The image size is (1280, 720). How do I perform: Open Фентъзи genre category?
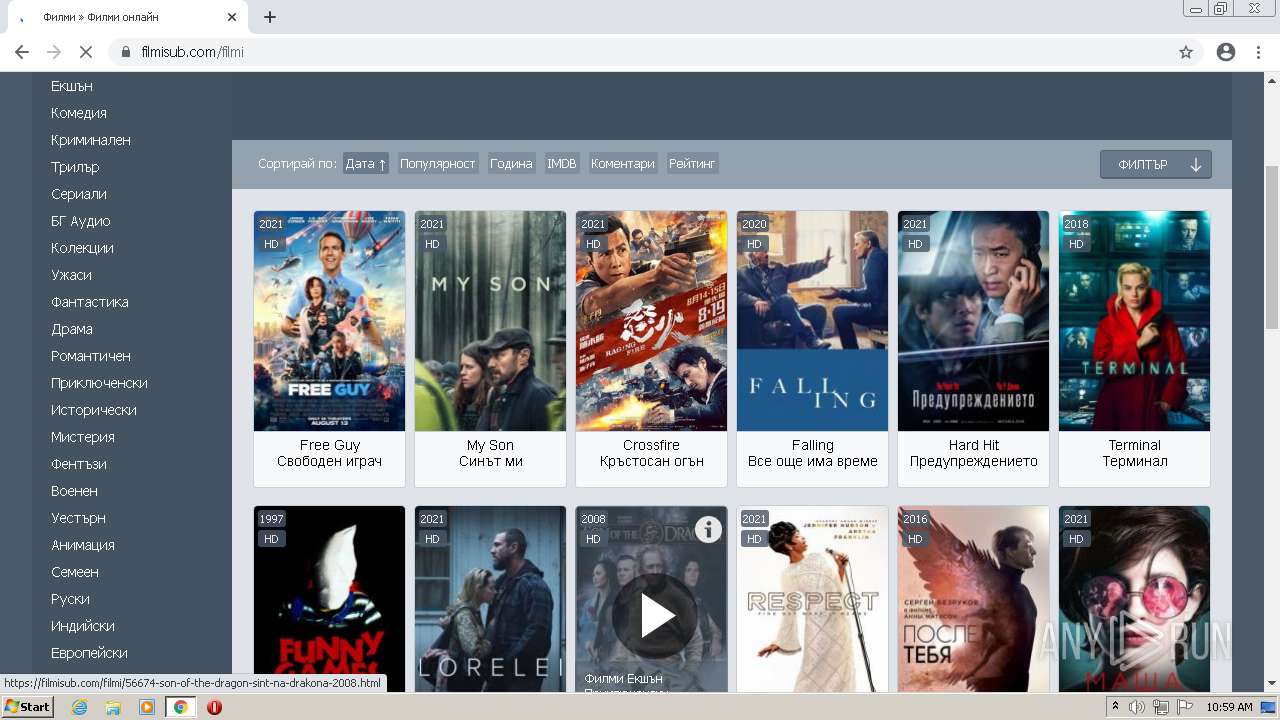coord(79,464)
